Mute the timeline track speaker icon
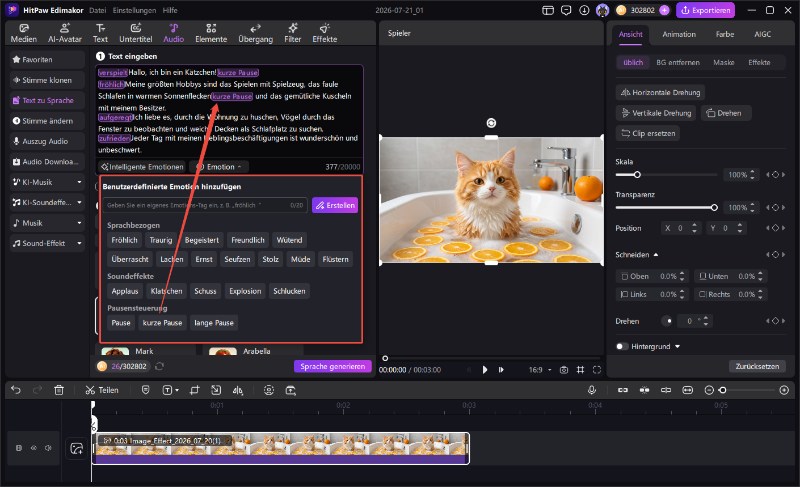 tap(48, 448)
